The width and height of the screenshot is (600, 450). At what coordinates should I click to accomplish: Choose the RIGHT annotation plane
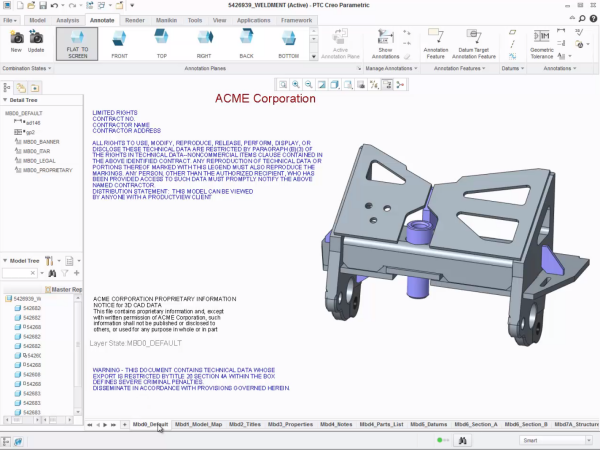coord(204,44)
